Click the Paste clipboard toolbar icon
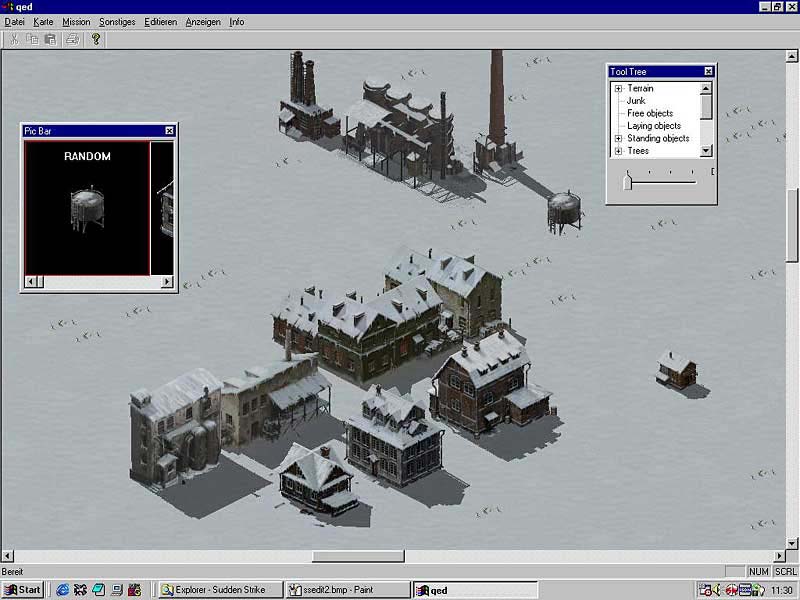The image size is (800, 600). tap(49, 39)
